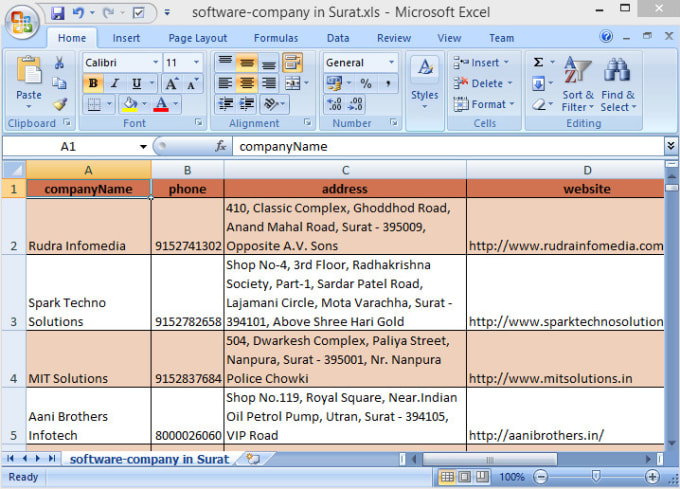The image size is (680, 489).
Task: Apply accounting number format
Action: (x=334, y=83)
